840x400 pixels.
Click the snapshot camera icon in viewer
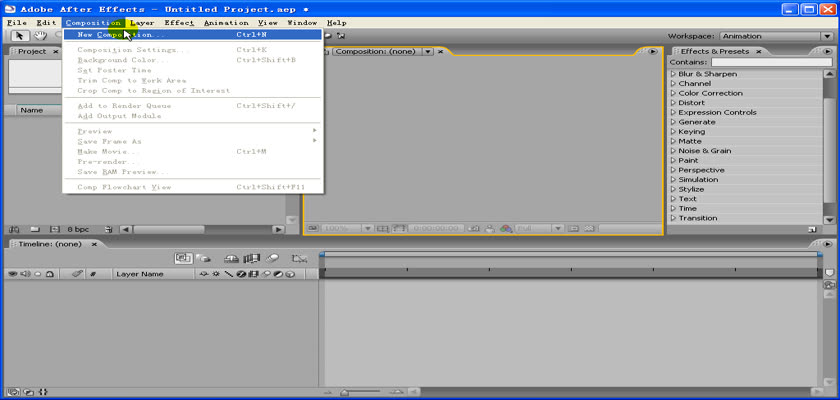474,229
